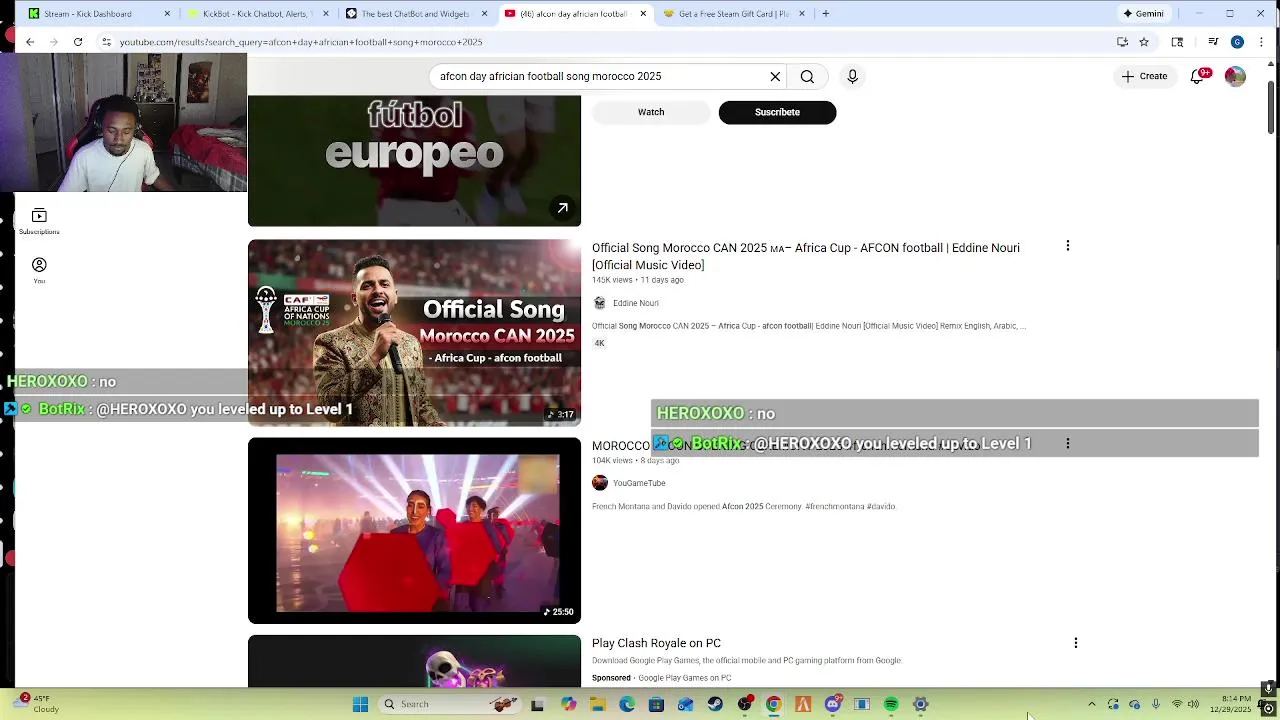
Task: Show hidden system tray icons
Action: (x=1092, y=704)
